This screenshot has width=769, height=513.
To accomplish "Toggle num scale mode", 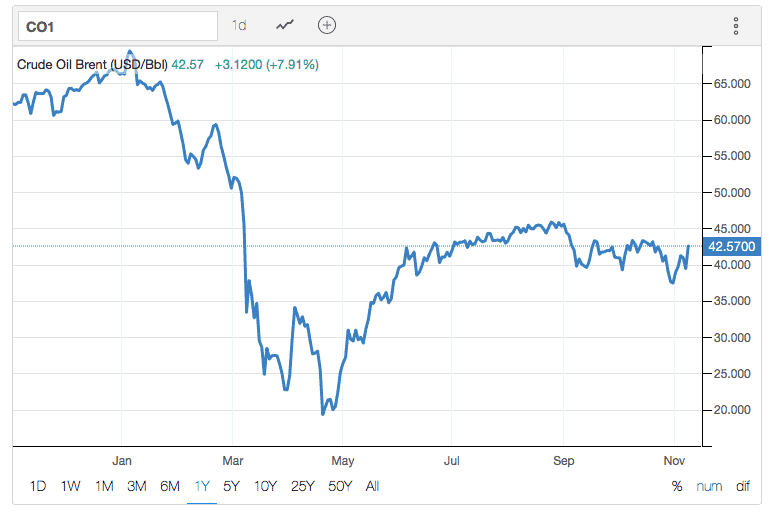I will 709,487.
